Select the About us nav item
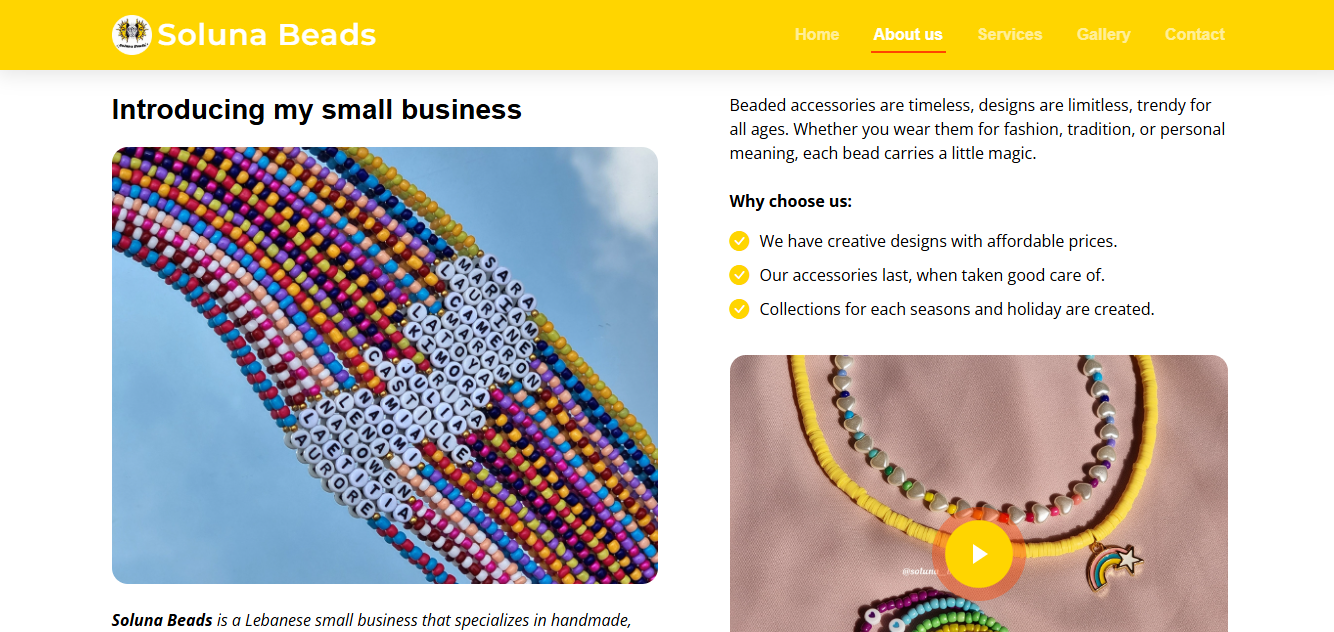Viewport: 1334px width, 632px height. [x=907, y=34]
